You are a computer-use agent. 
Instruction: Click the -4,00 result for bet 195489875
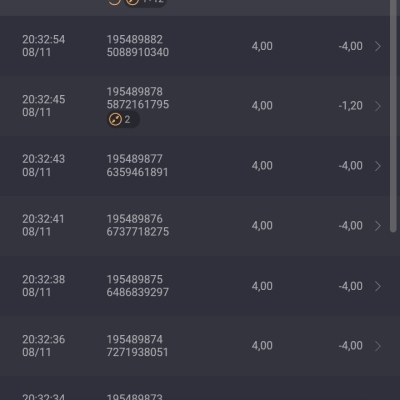(x=351, y=286)
